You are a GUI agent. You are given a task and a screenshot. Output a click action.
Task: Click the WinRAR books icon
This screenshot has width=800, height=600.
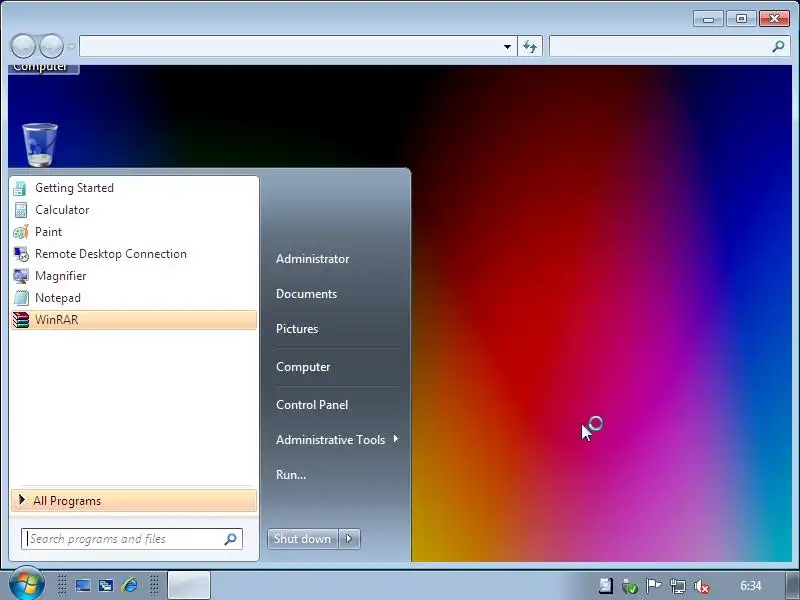(x=21, y=320)
